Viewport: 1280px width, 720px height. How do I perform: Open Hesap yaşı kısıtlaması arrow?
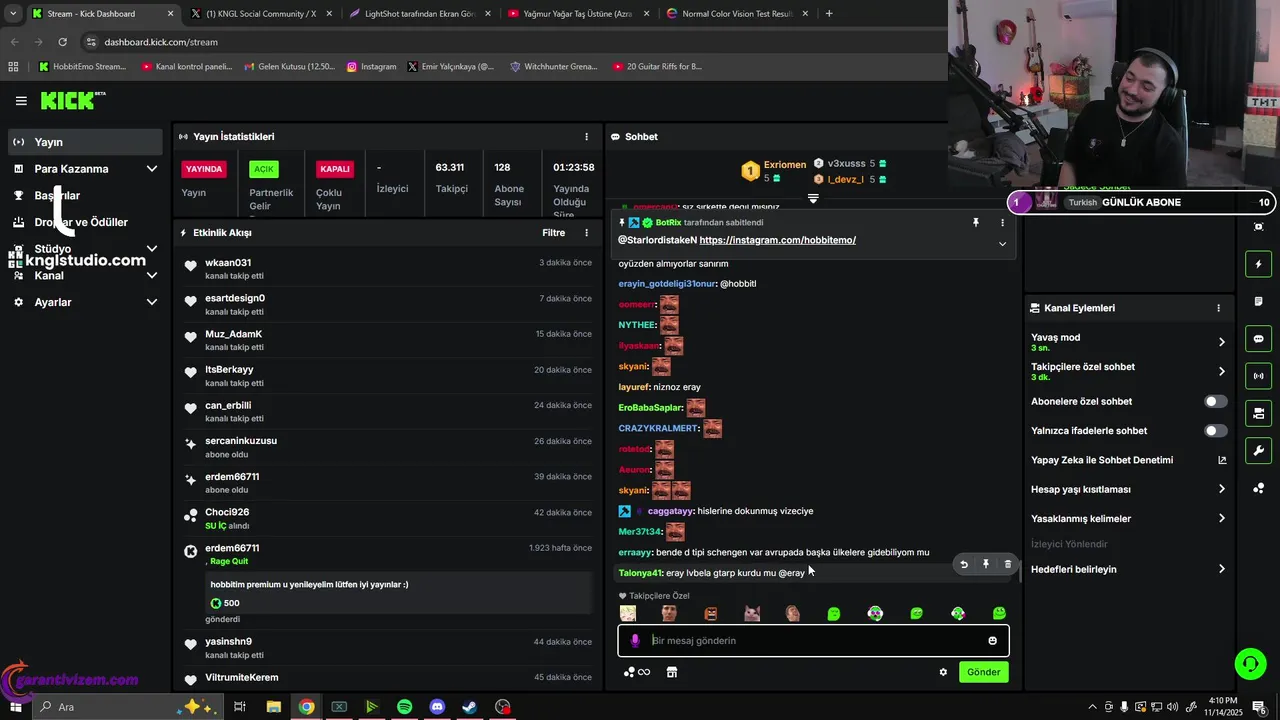pyautogui.click(x=1221, y=490)
